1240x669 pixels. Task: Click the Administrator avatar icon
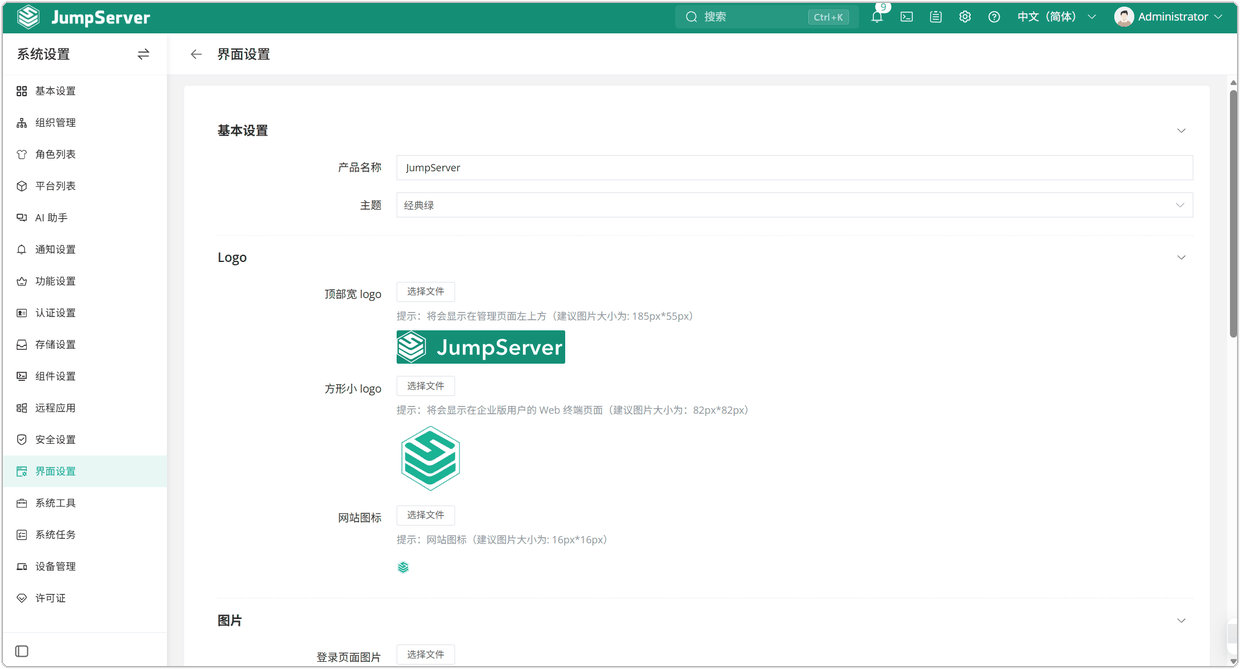(x=1124, y=17)
